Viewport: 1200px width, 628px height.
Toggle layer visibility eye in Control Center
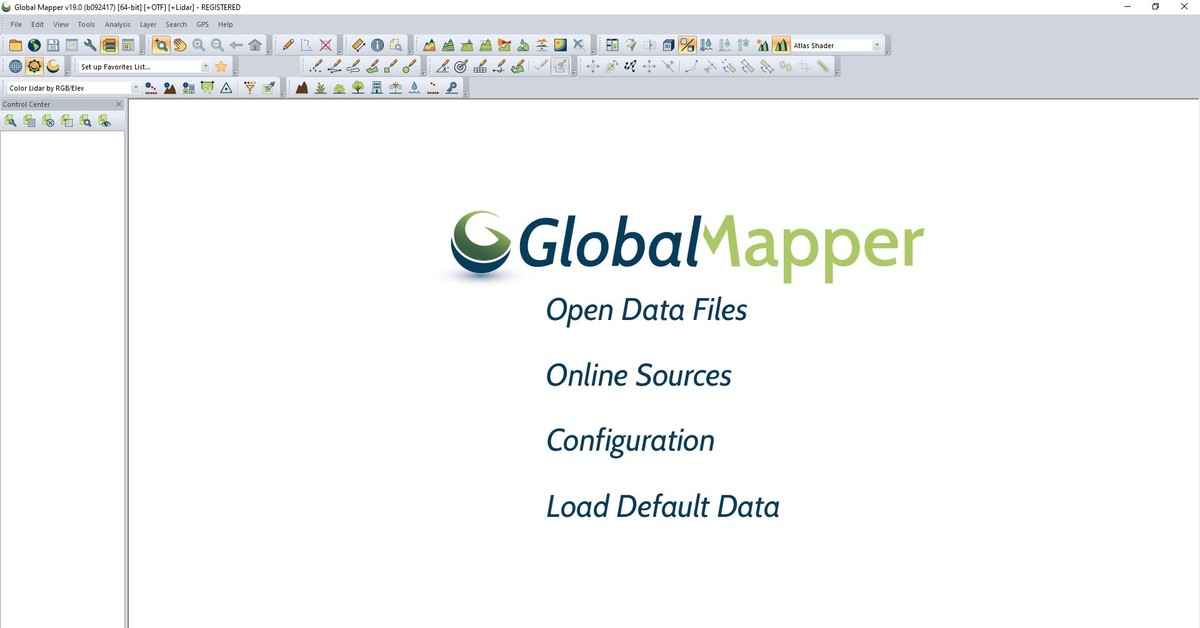pos(104,121)
